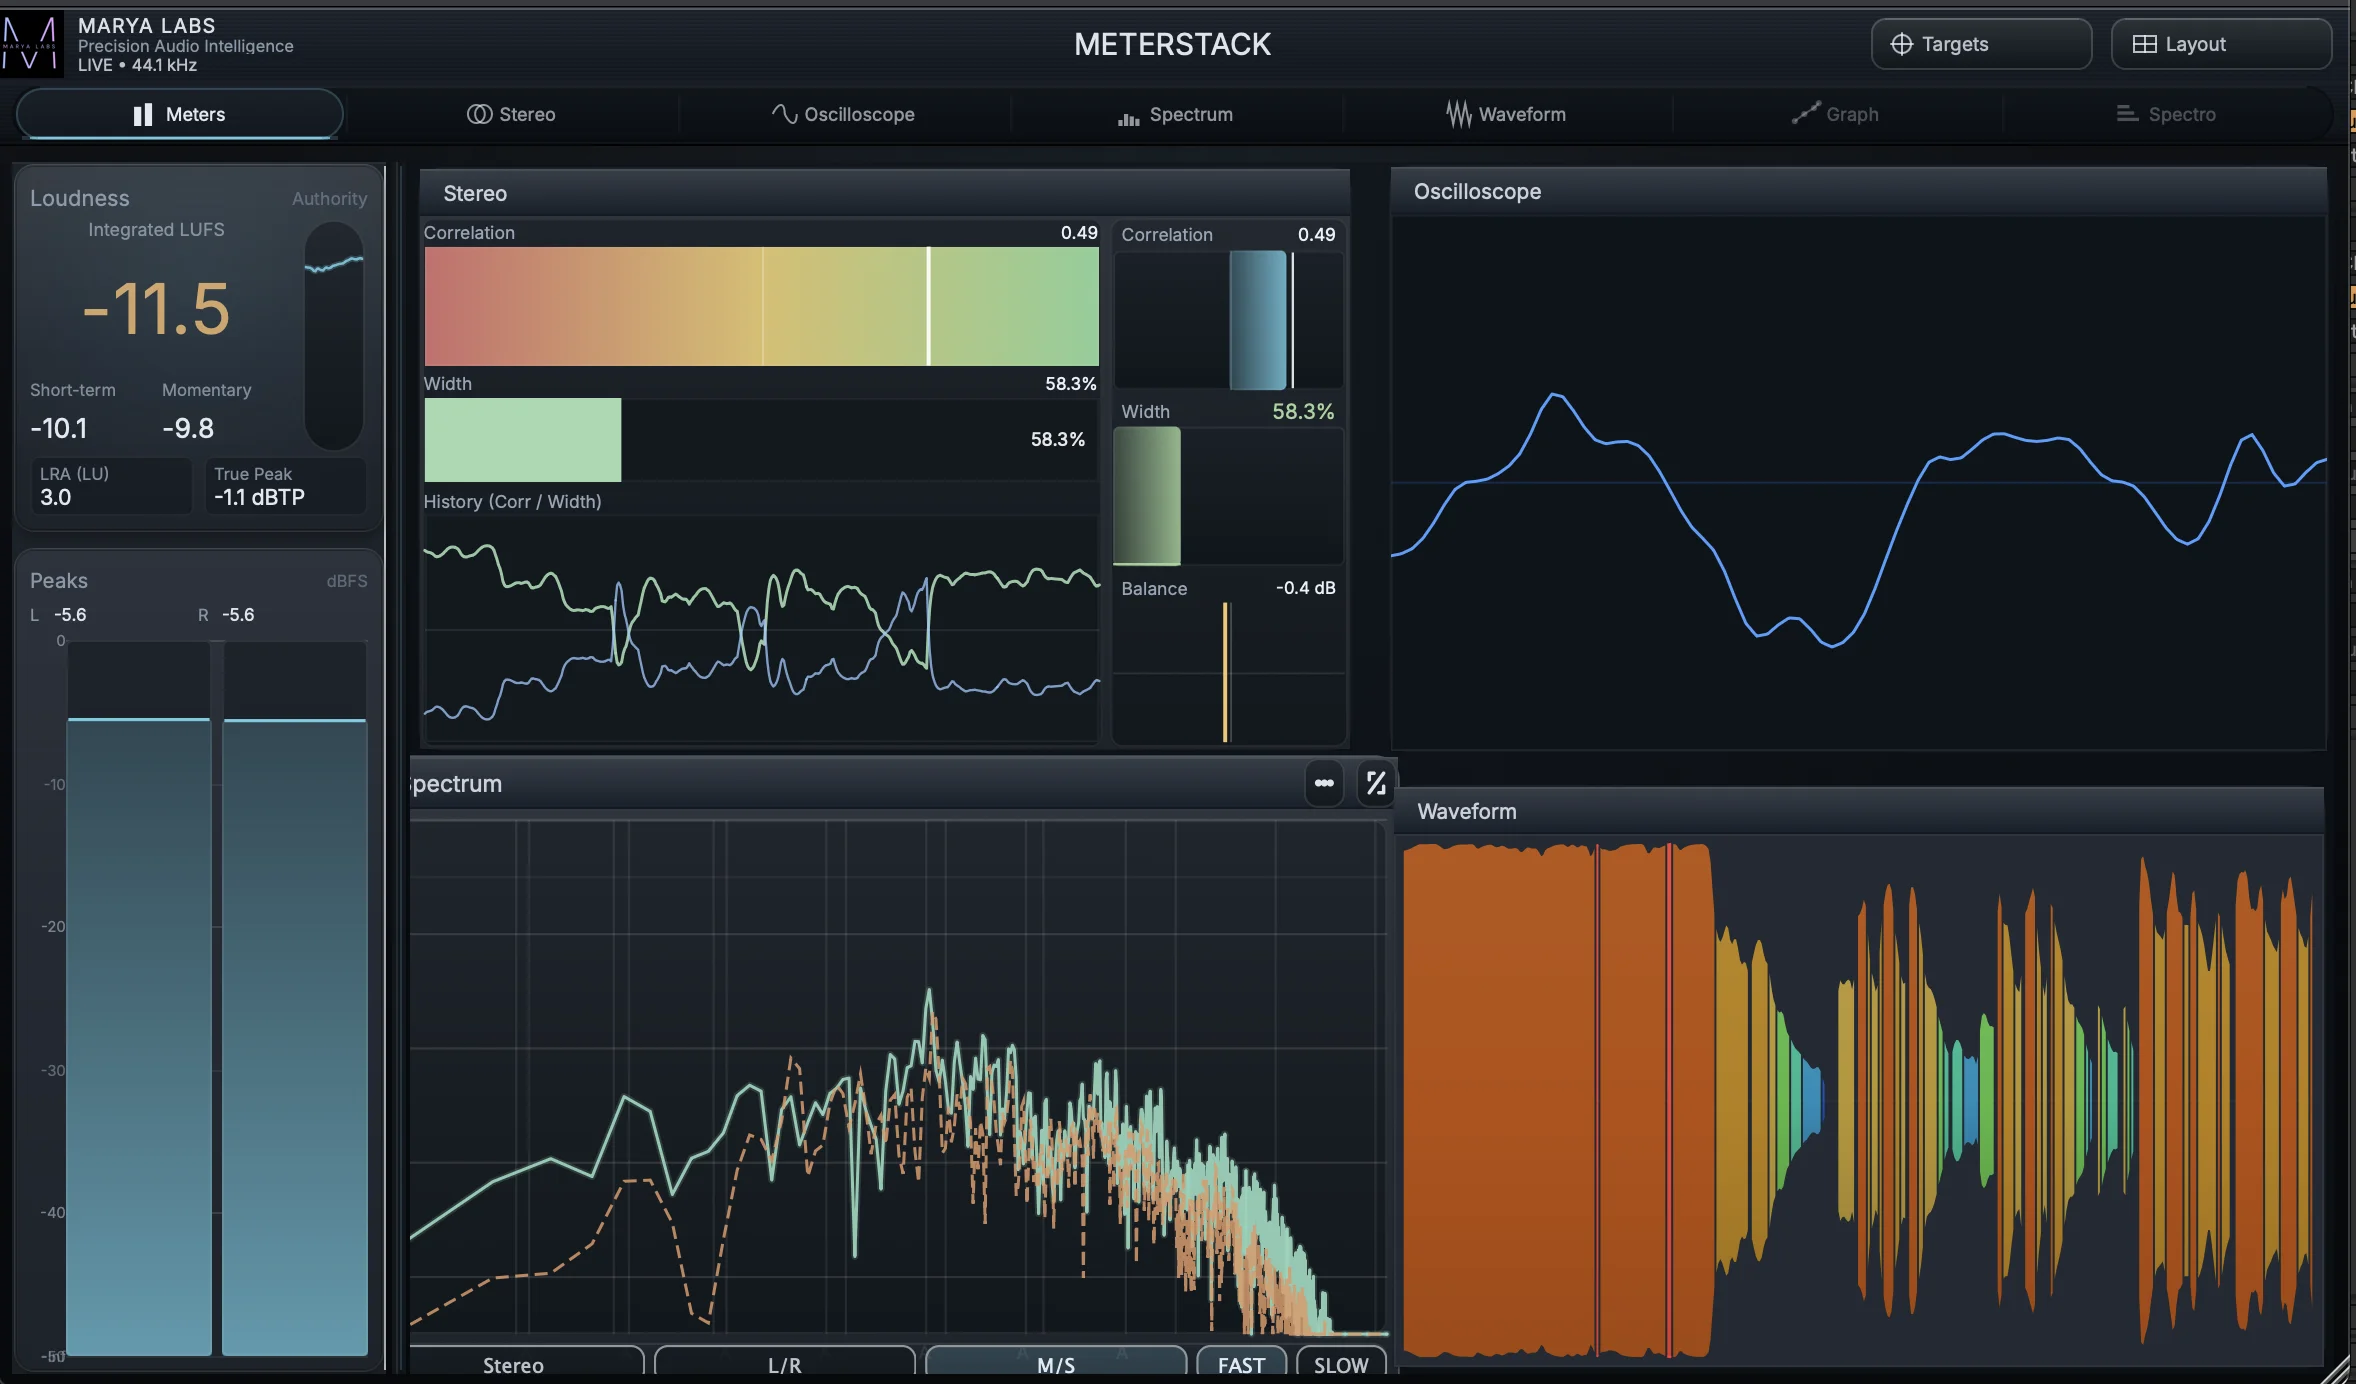Click the Oscilloscope tab's sine wave icon

click(x=784, y=114)
